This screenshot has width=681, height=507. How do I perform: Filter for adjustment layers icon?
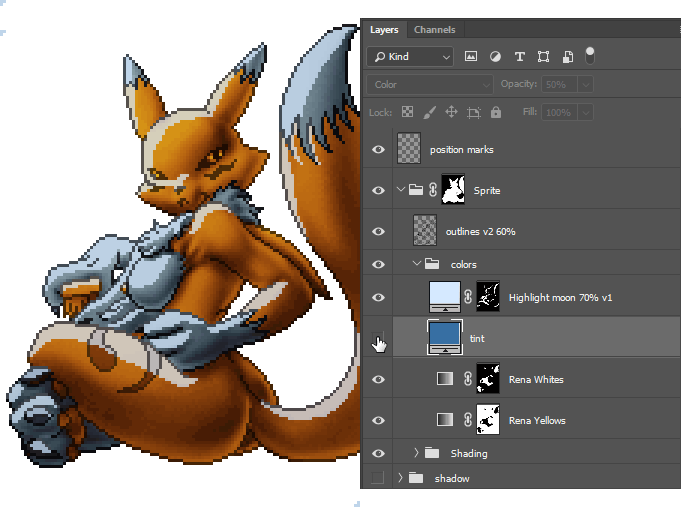pos(495,57)
